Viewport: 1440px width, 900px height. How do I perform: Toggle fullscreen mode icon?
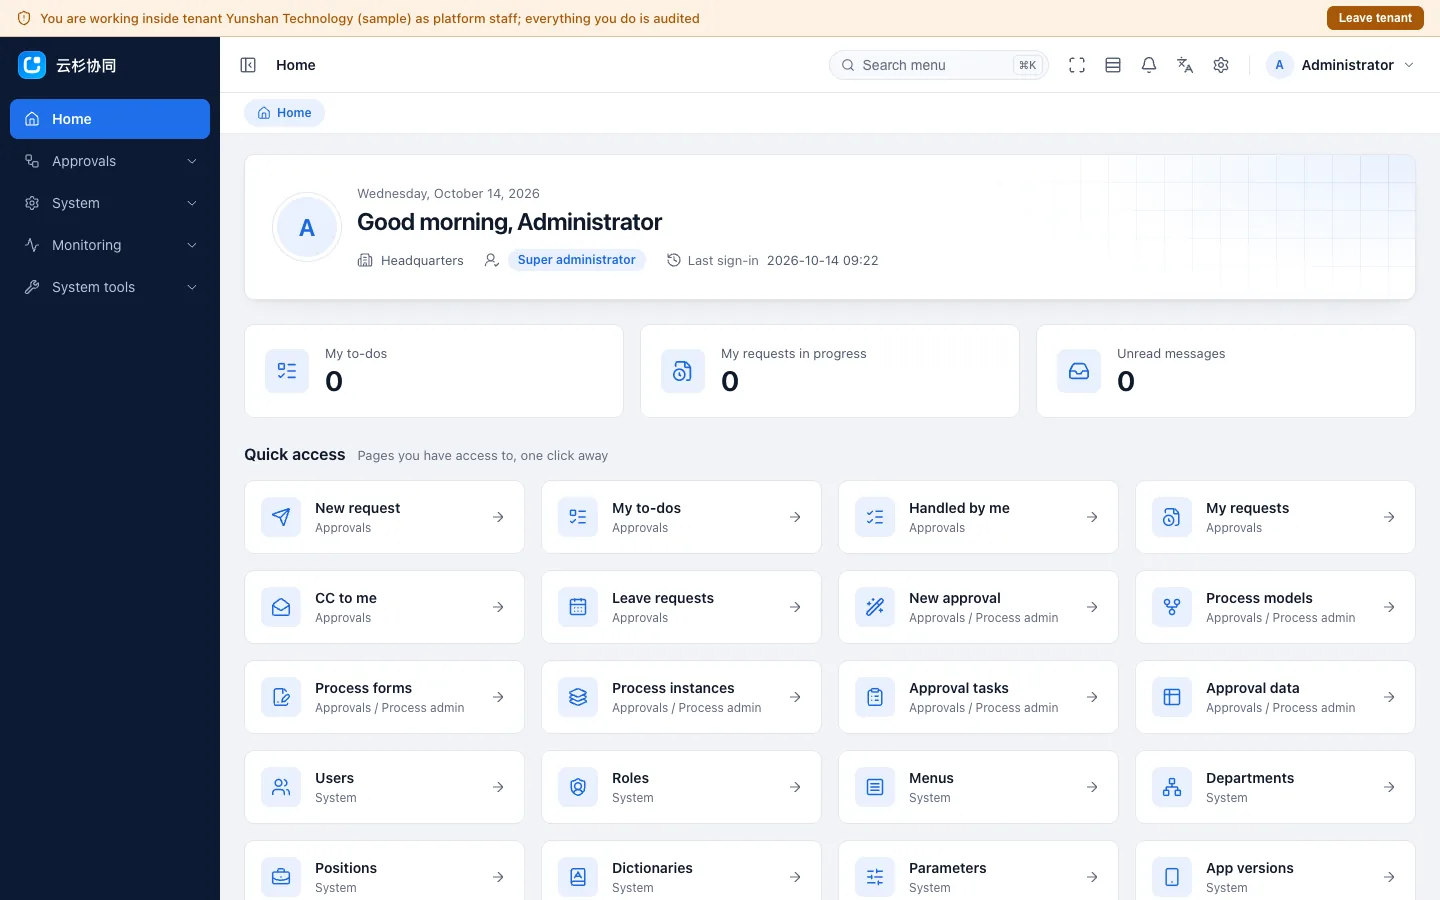coord(1077,65)
